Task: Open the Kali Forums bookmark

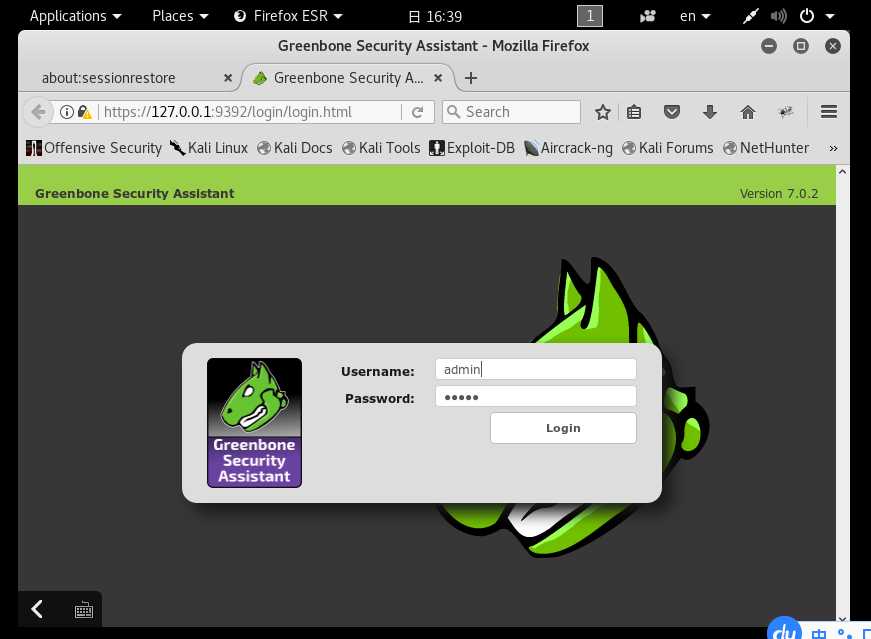Action: click(668, 148)
